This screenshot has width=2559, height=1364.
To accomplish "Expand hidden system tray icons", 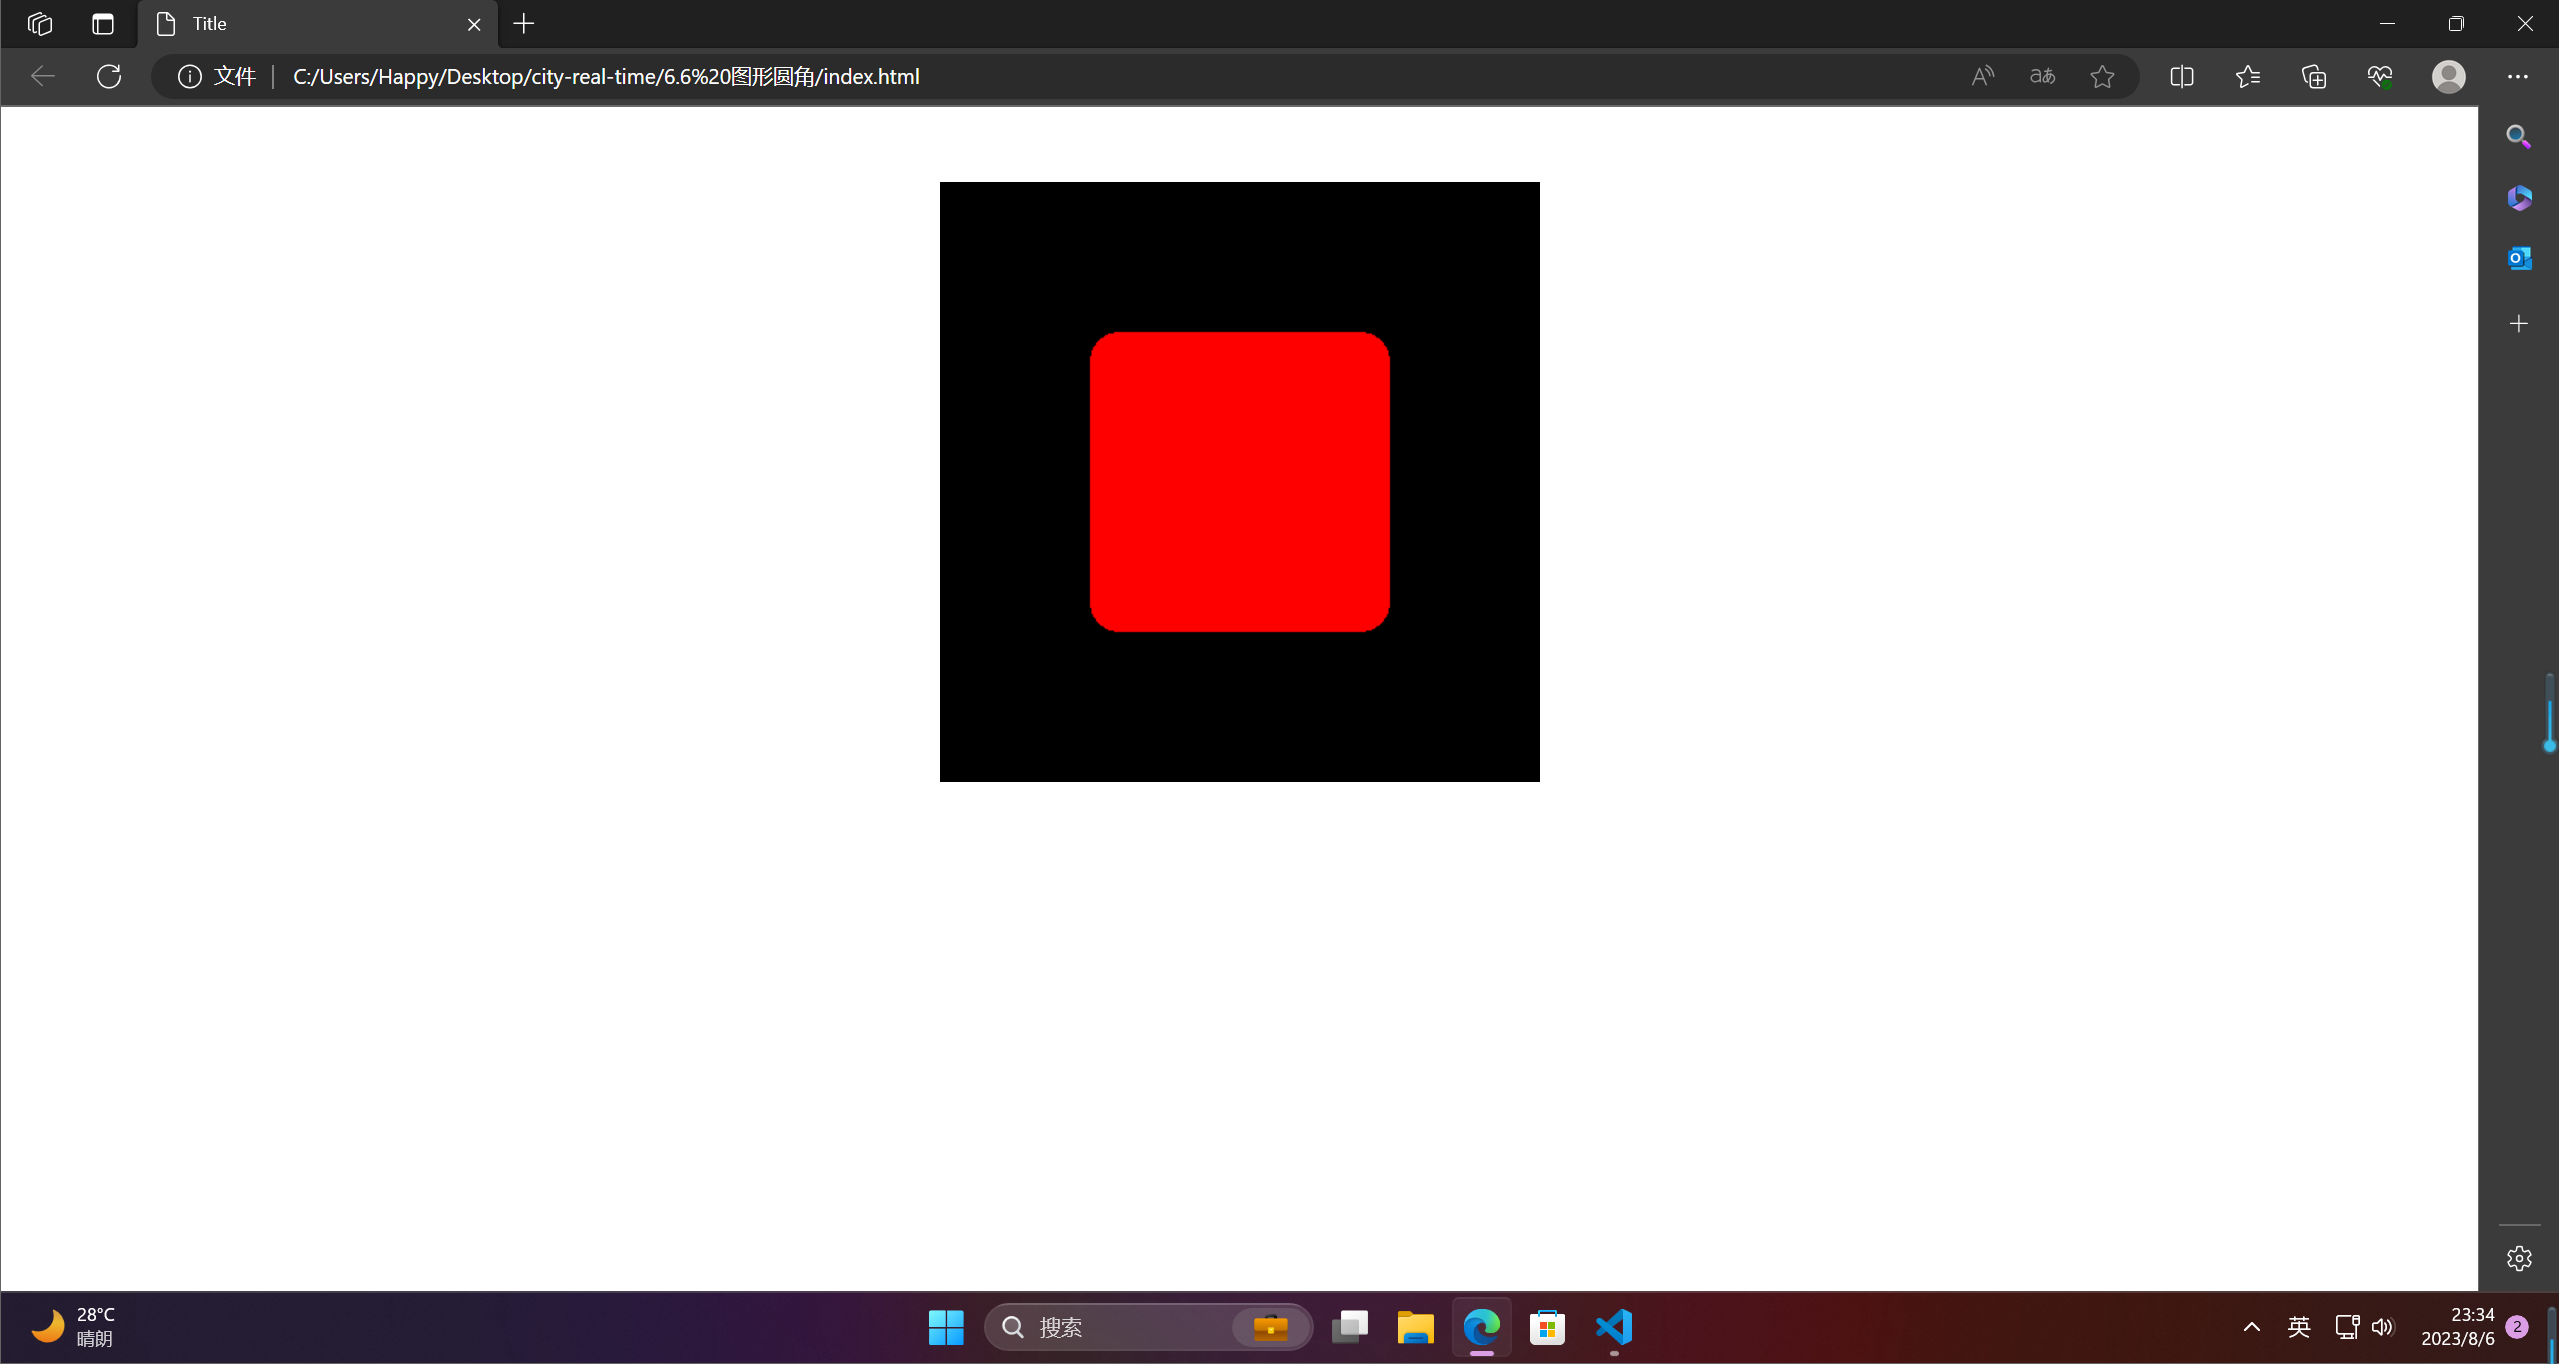I will click(x=2251, y=1327).
